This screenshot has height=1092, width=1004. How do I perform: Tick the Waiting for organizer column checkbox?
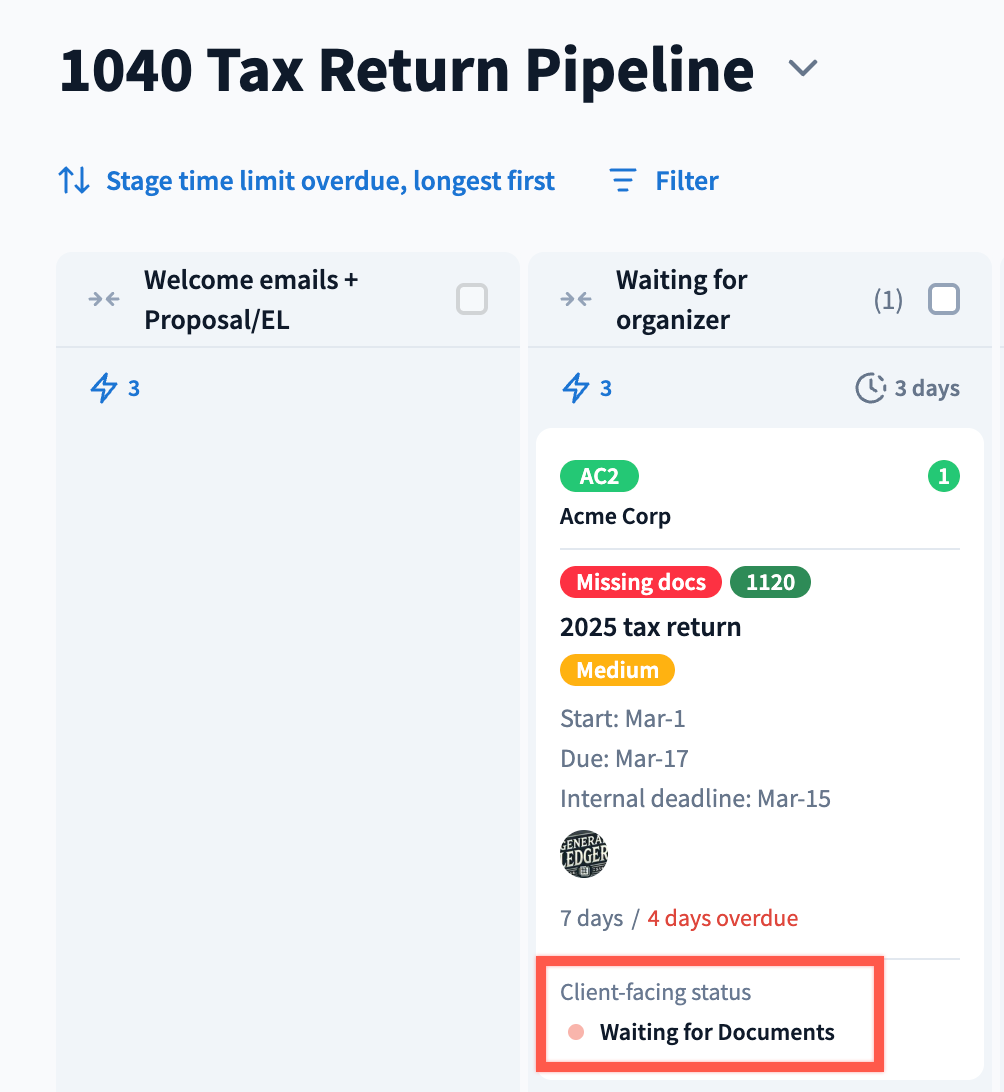point(944,299)
